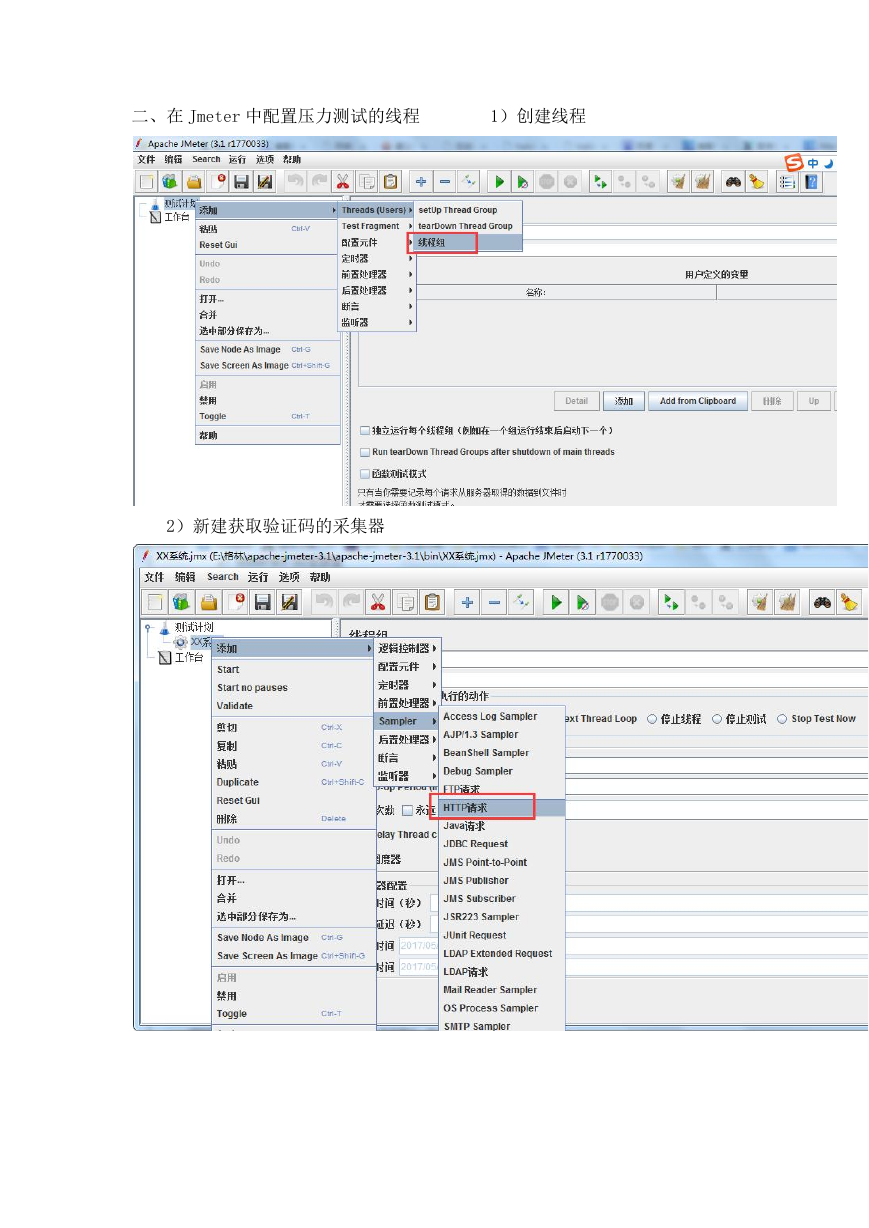Viewport: 869px width, 1228px height.
Task: Click Start no pauses icon in lower toolbar
Action: click(x=583, y=602)
